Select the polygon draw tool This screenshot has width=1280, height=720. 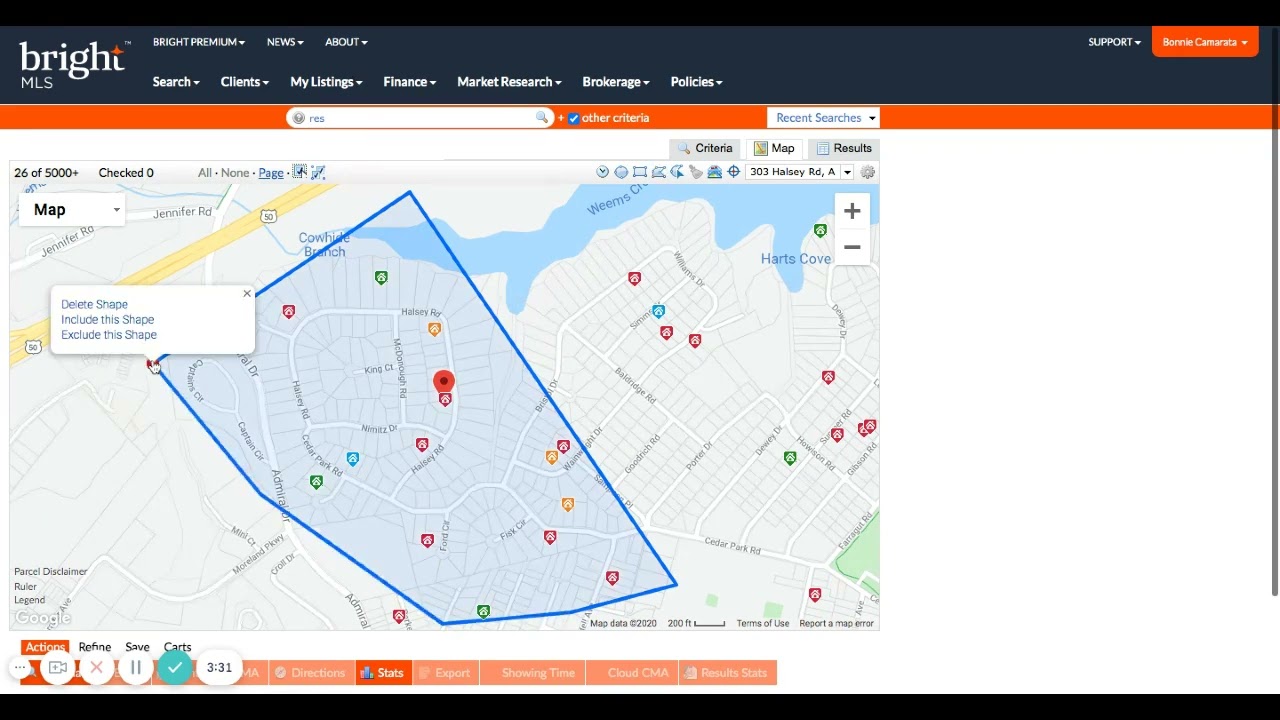pos(659,172)
